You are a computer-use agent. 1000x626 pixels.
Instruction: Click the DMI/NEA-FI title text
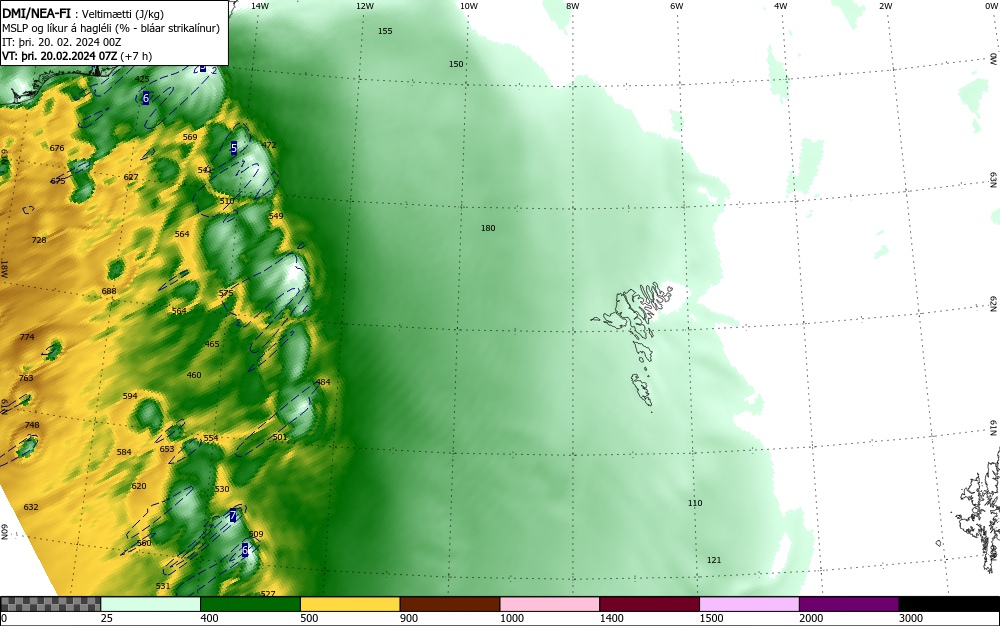[36, 13]
